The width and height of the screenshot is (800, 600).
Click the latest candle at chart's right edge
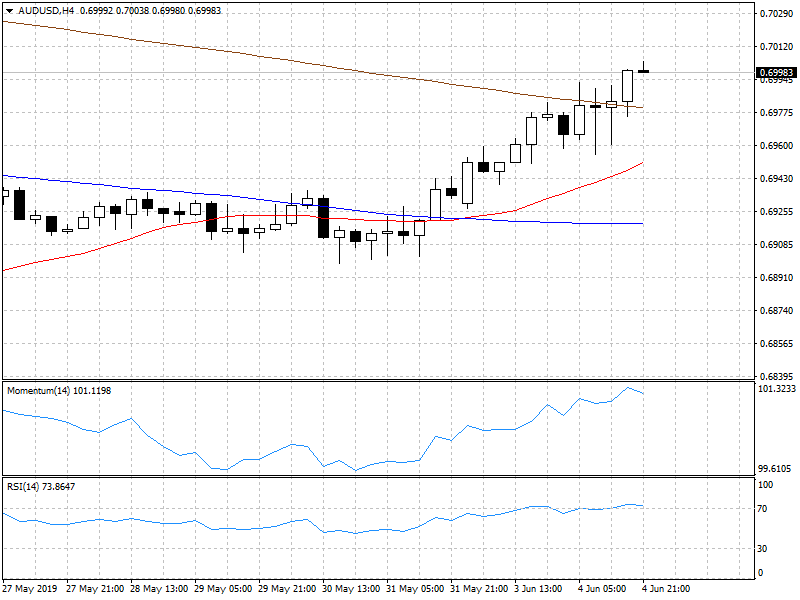pos(644,71)
